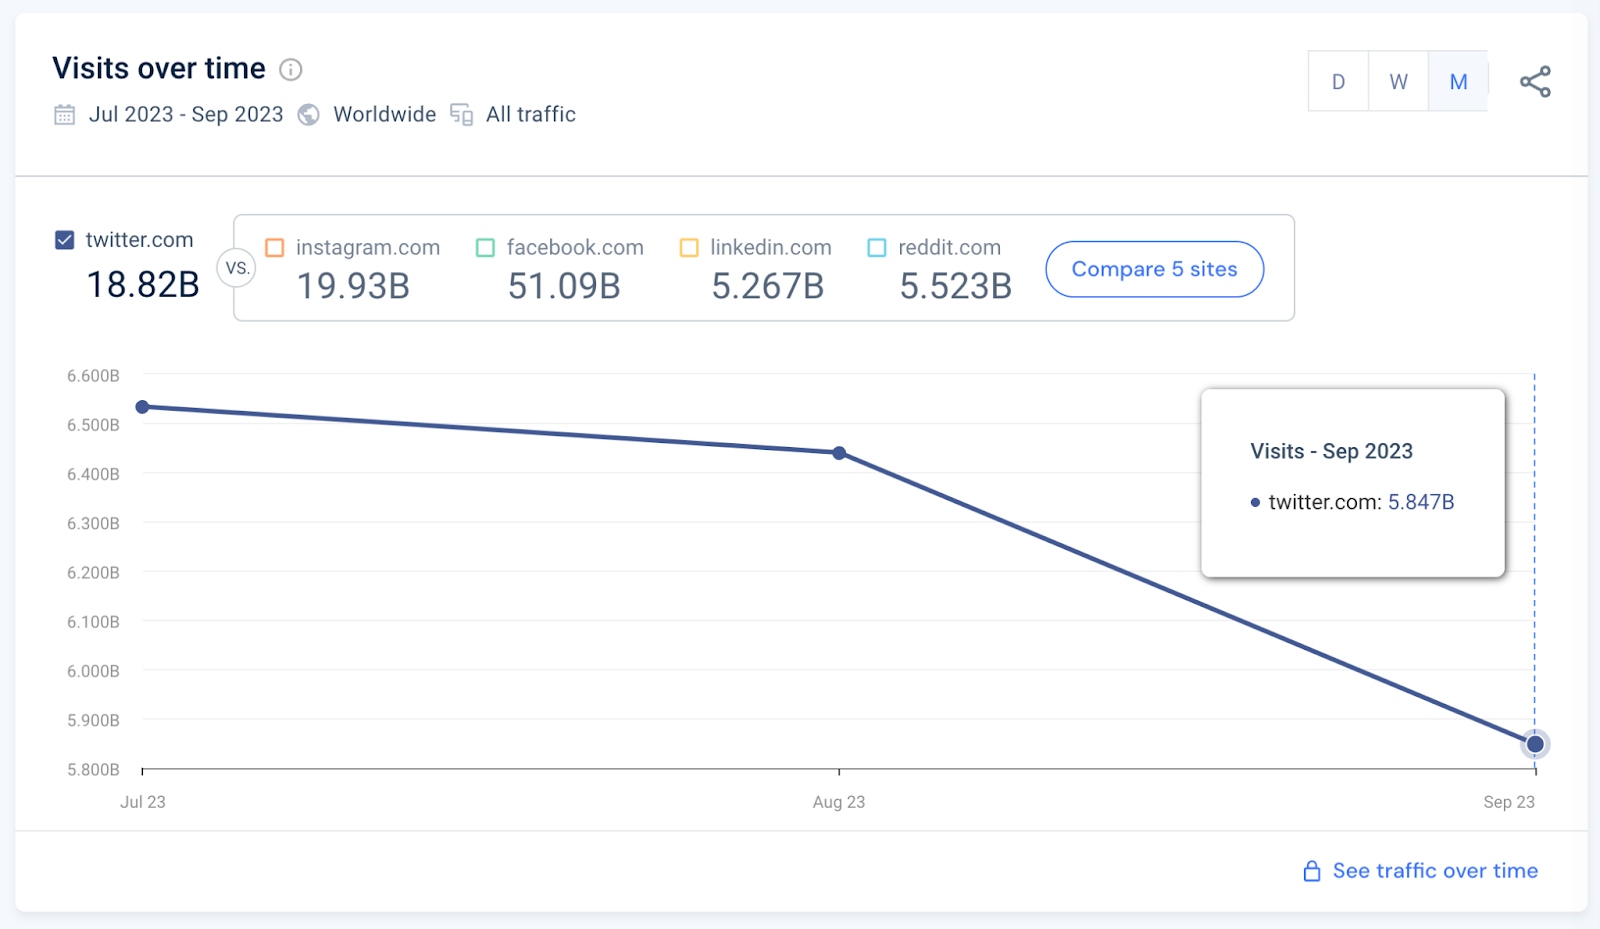Tick the reddit.com checkbox
The height and width of the screenshot is (929, 1600).
coord(877,247)
